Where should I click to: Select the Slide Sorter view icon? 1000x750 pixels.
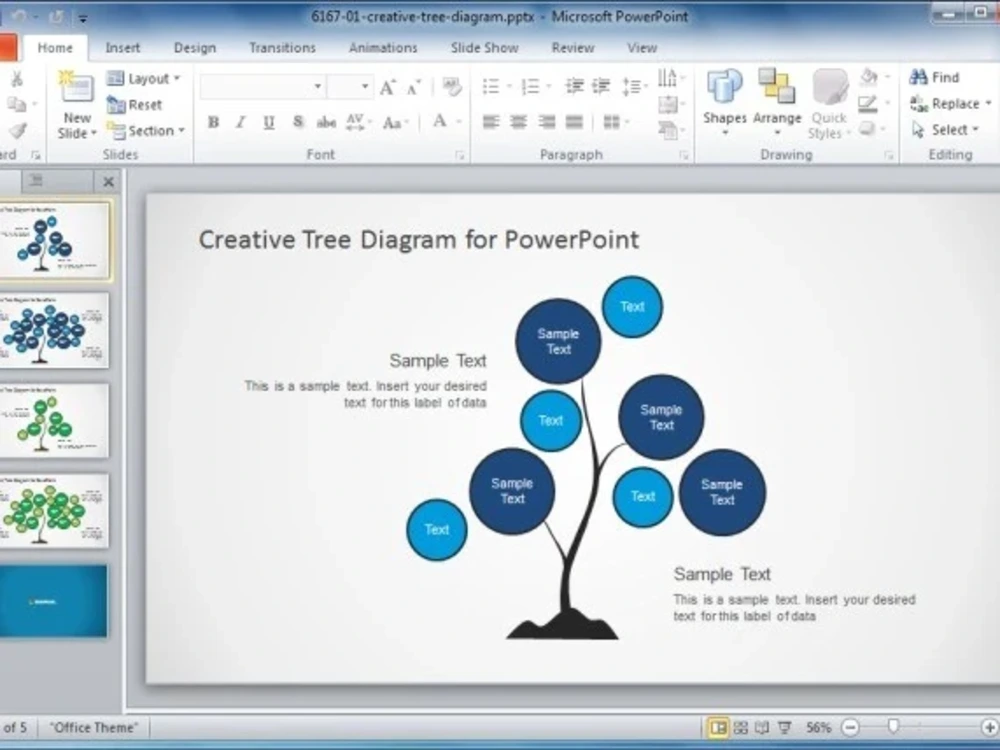point(740,728)
